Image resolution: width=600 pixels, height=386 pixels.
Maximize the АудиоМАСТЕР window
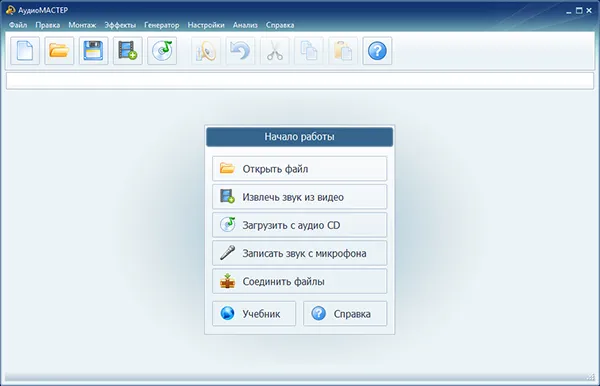(579, 11)
